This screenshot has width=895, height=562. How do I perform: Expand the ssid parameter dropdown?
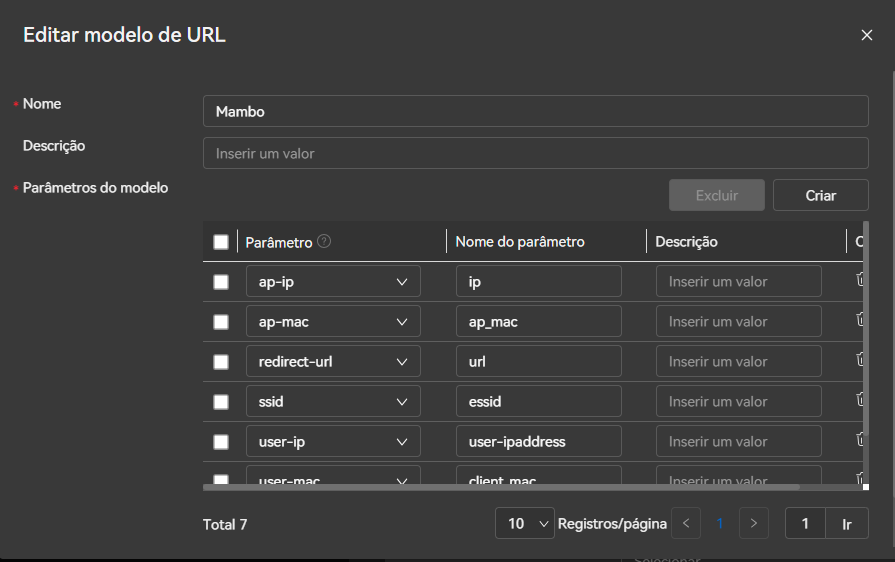point(333,401)
